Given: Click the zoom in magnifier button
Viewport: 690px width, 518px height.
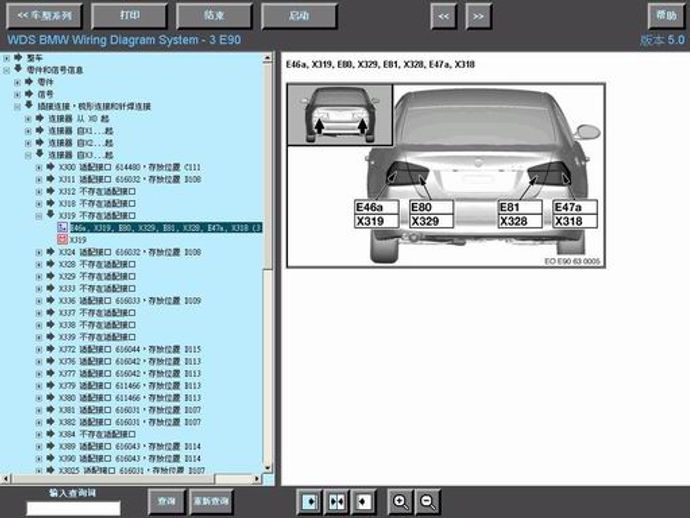Looking at the screenshot, I should (400, 501).
